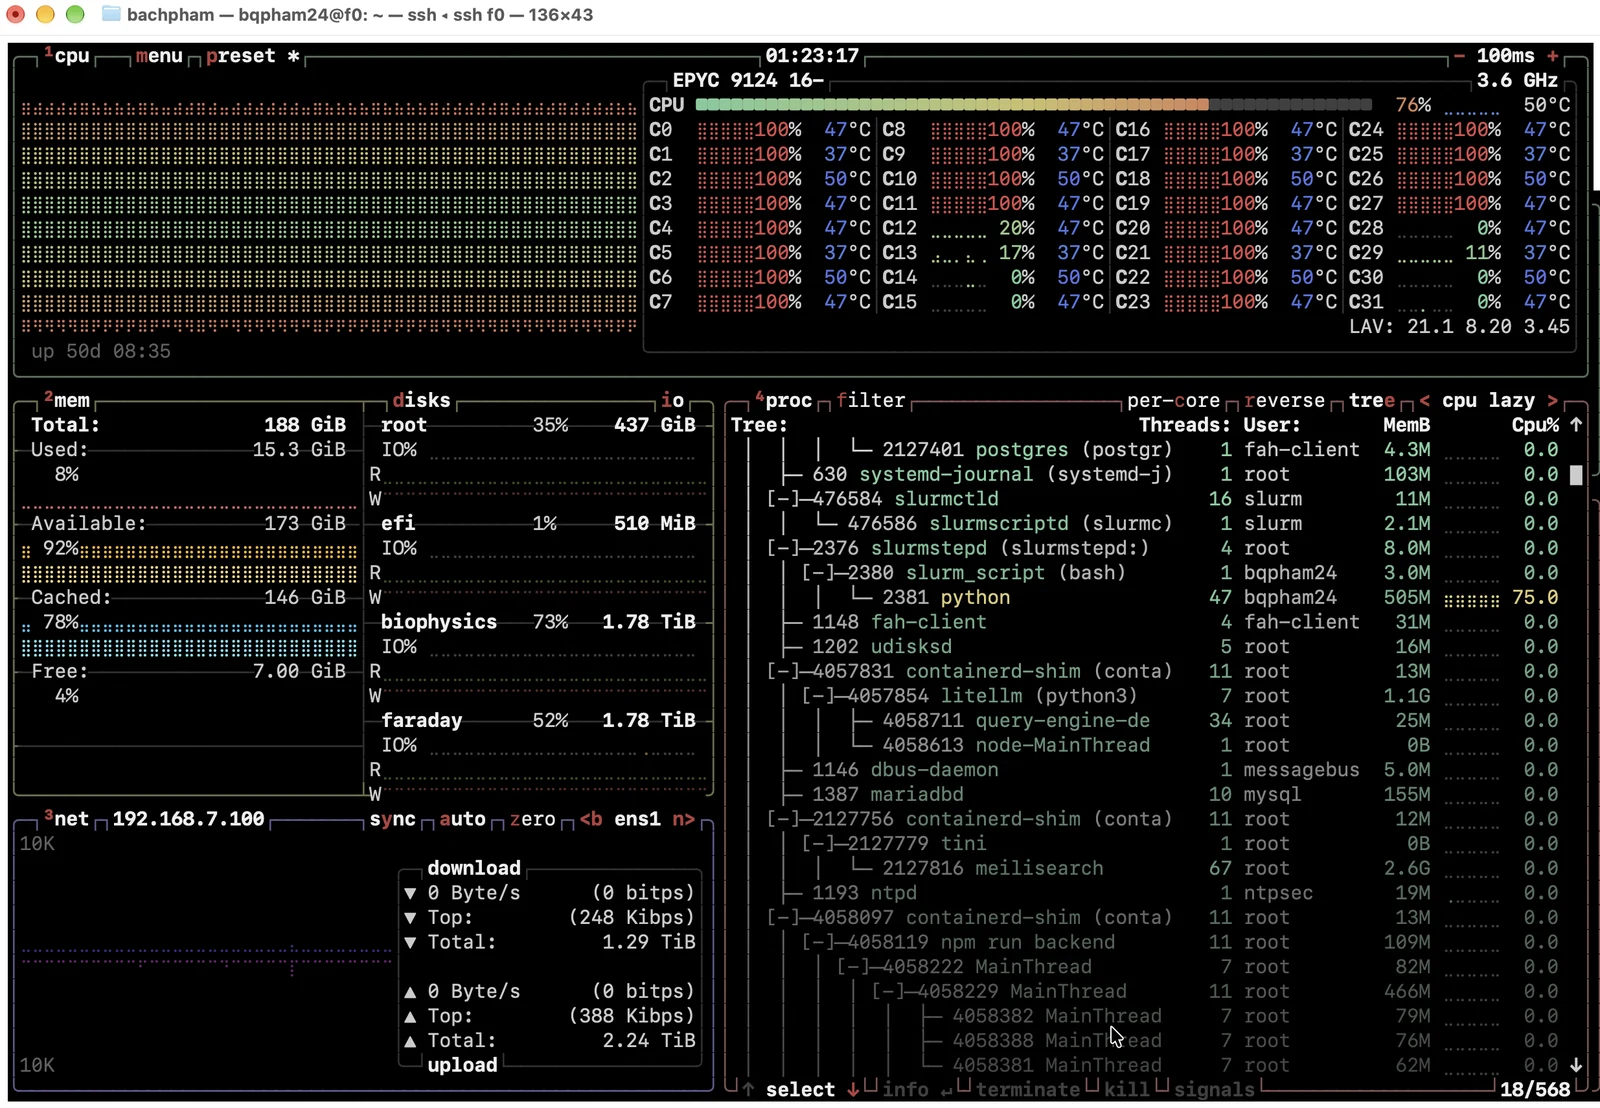
Task: Toggle the cpu box header
Action: coord(67,56)
